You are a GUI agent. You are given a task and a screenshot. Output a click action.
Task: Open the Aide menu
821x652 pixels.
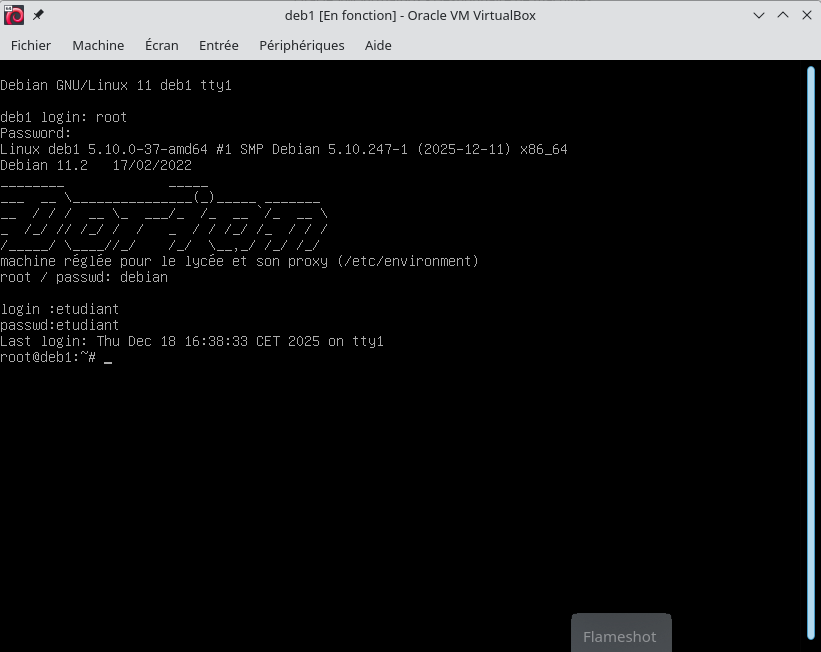378,45
